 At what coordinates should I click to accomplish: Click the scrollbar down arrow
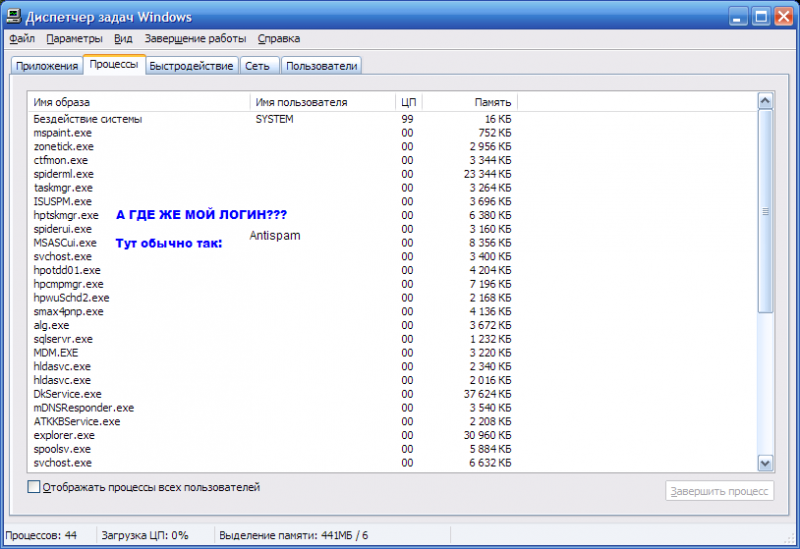[765, 463]
